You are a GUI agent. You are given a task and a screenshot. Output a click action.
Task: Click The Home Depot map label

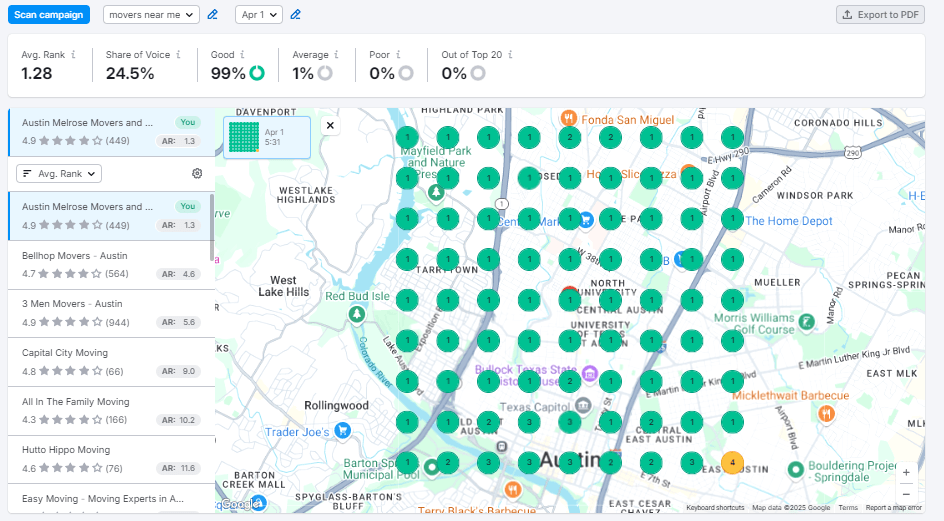(789, 221)
